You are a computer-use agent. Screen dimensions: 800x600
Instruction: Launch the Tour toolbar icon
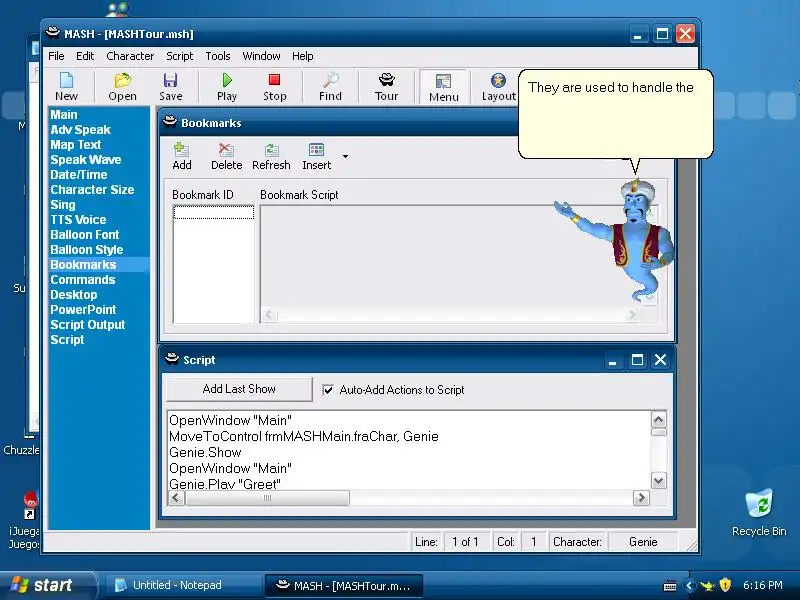(386, 87)
